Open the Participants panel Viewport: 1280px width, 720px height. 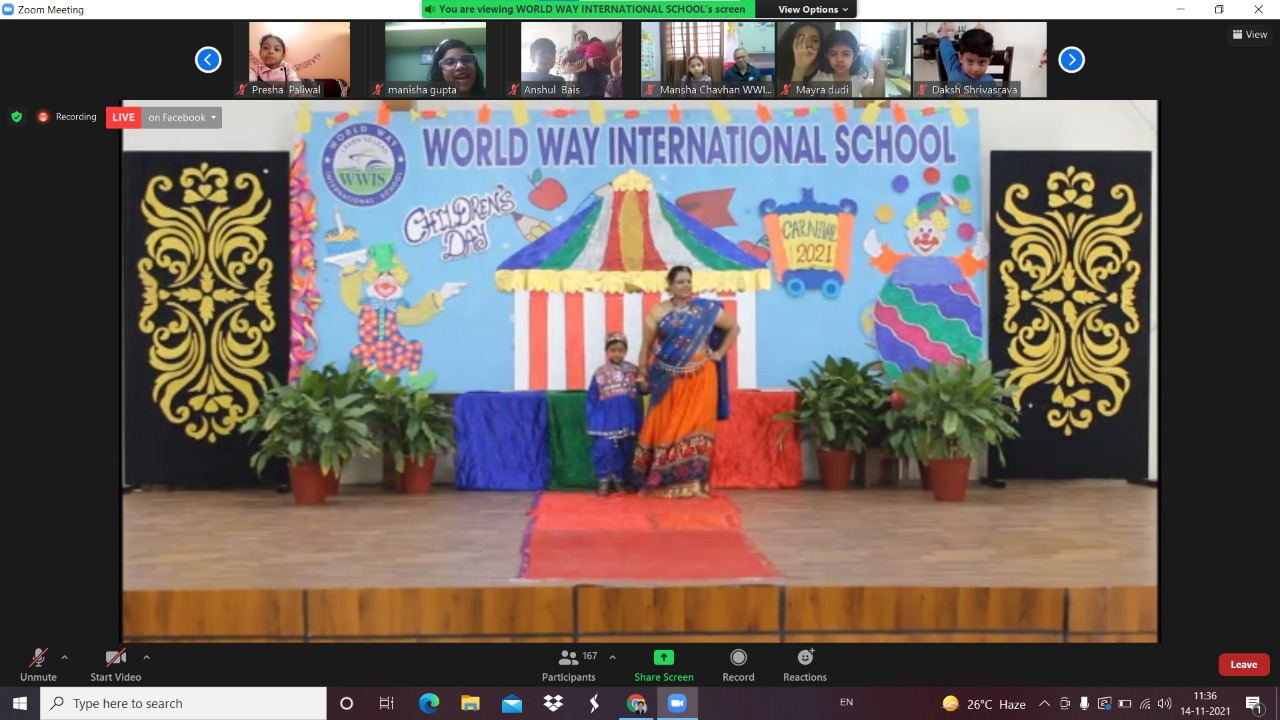(x=568, y=664)
